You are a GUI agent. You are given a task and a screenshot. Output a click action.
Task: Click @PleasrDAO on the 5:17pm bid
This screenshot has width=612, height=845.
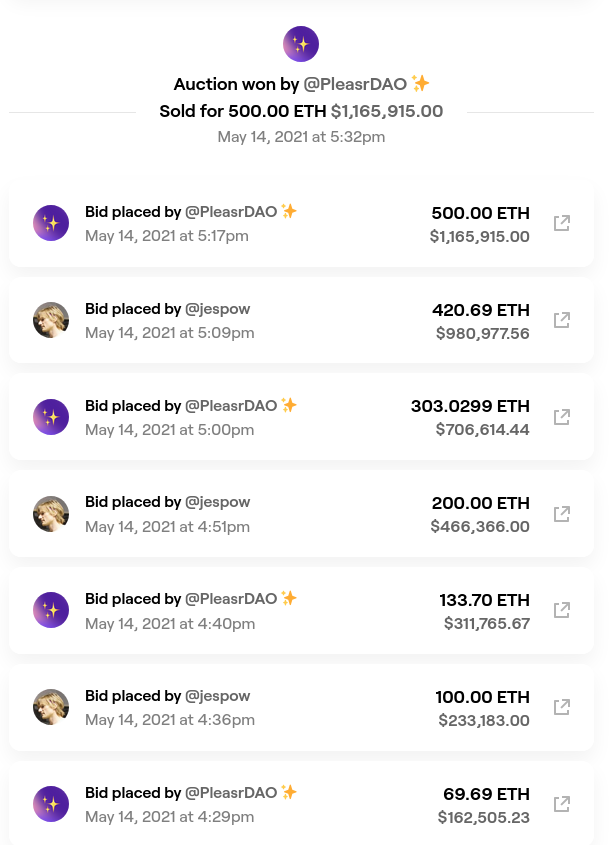pyautogui.click(x=231, y=212)
